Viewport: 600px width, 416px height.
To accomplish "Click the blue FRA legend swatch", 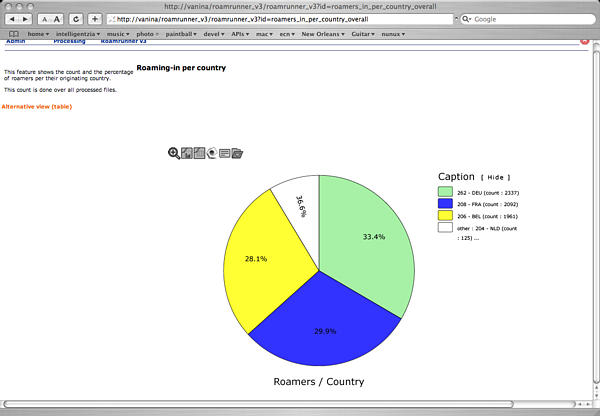I will (x=444, y=204).
